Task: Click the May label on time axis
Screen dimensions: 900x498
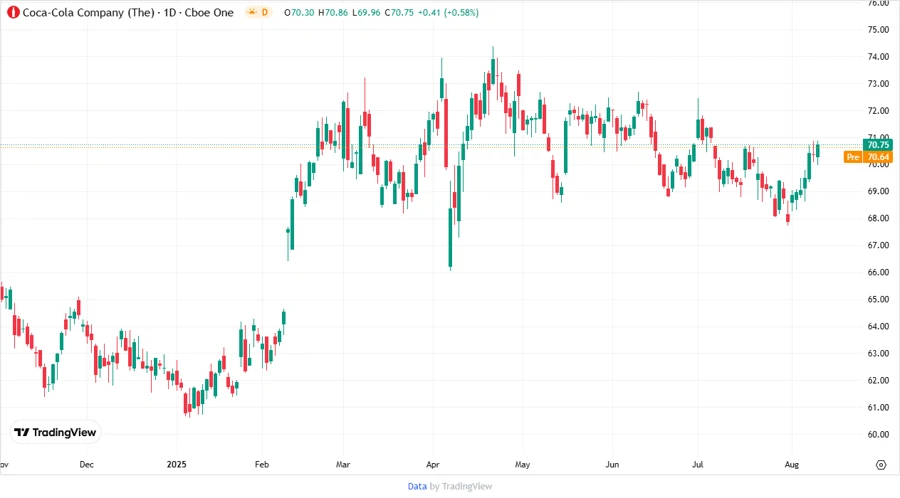Action: point(522,465)
